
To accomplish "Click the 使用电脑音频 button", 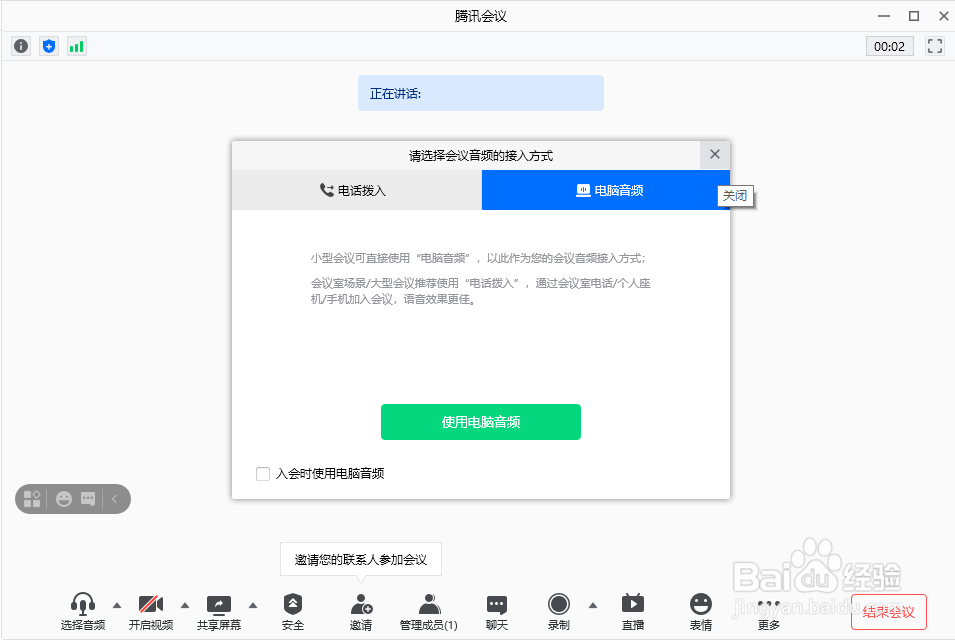I will pos(481,422).
